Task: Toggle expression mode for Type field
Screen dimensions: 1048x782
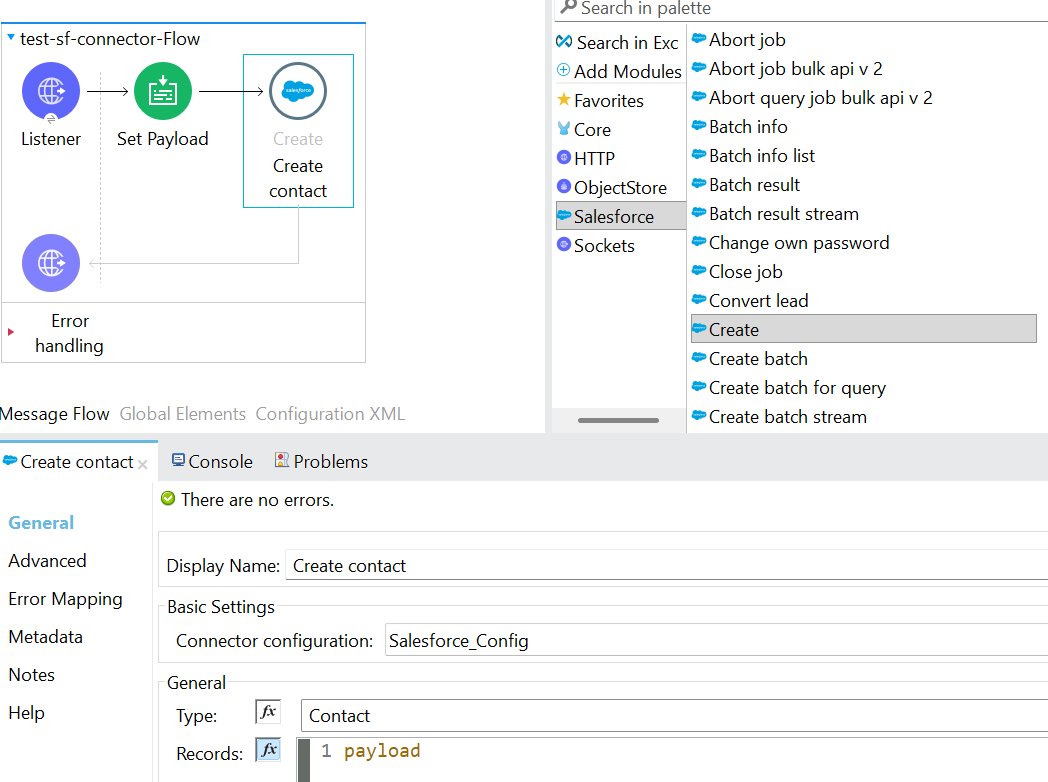Action: click(x=268, y=712)
